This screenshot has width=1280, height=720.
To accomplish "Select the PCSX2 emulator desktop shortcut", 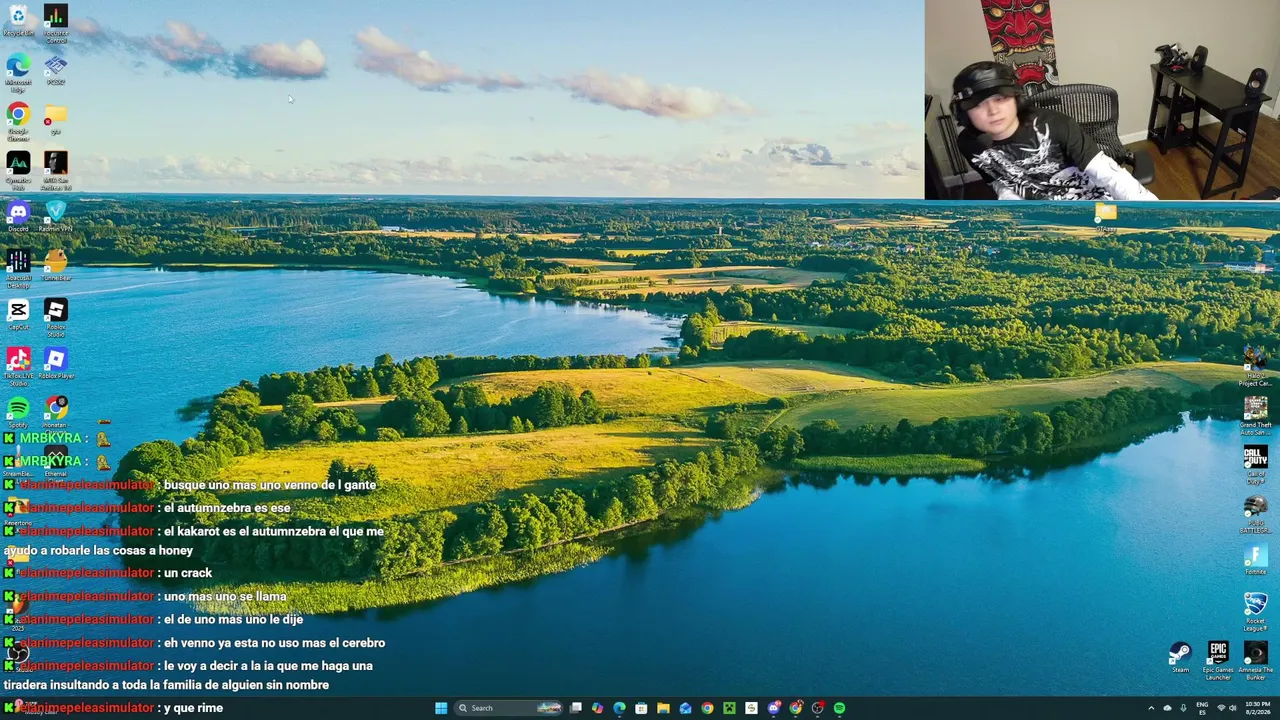I will pos(56,69).
